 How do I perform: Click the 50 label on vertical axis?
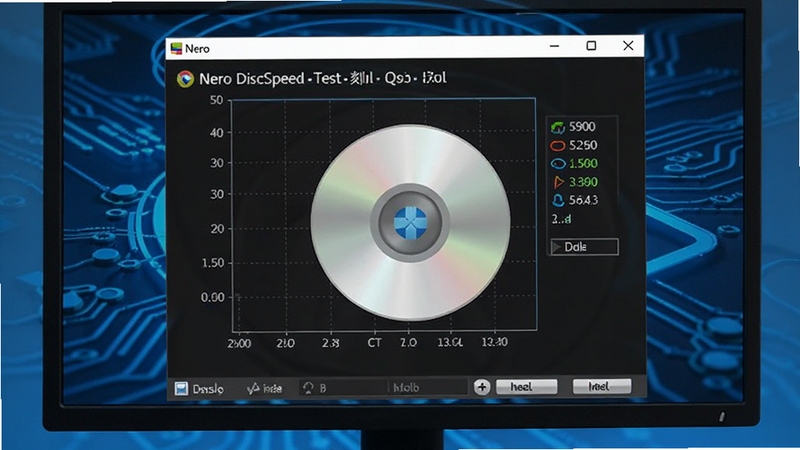(x=216, y=101)
